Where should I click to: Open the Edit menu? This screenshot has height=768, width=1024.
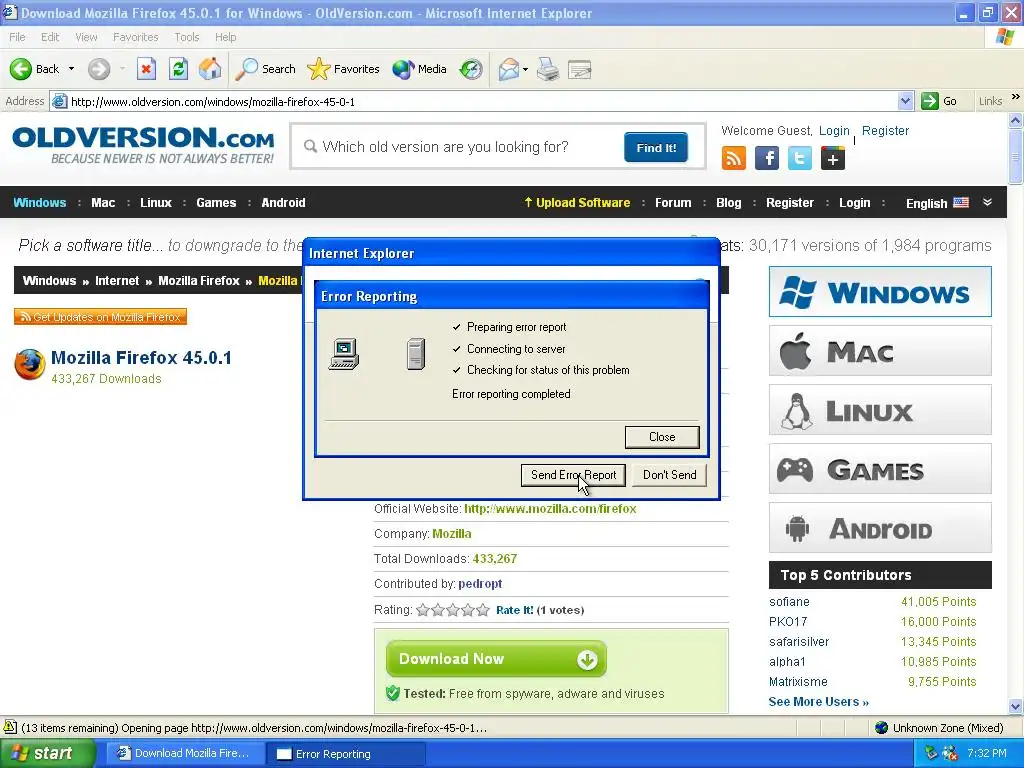(50, 37)
